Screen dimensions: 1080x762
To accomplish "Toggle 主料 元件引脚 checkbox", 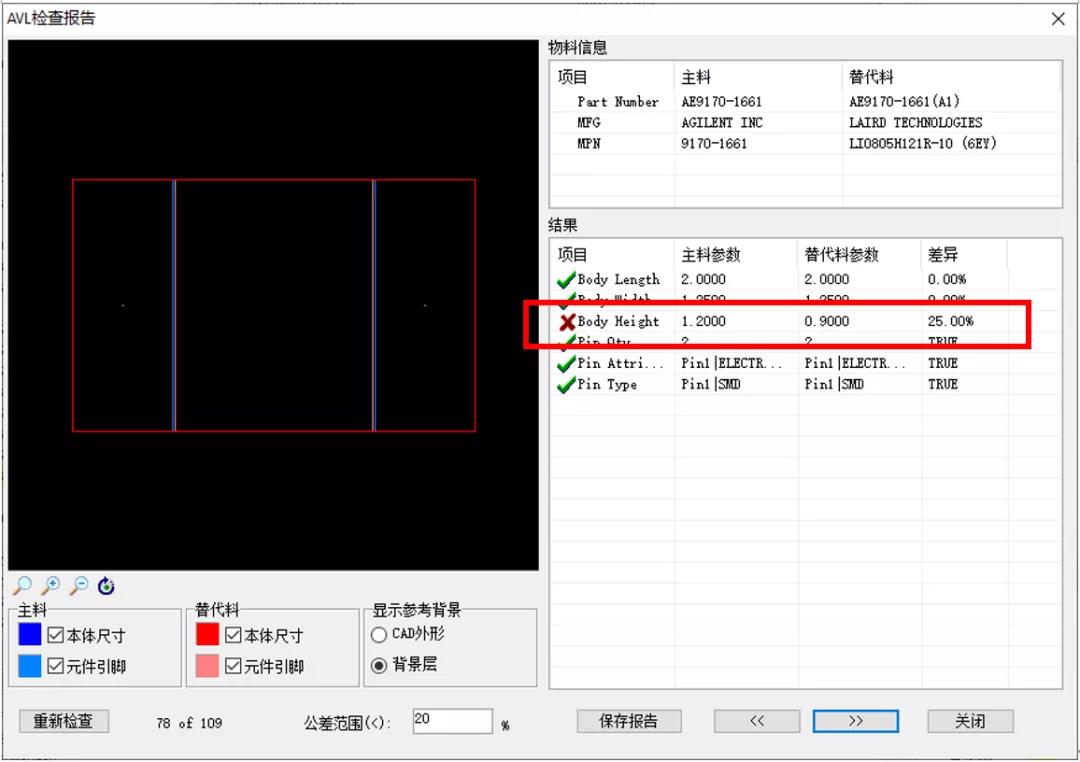I will pyautogui.click(x=56, y=666).
